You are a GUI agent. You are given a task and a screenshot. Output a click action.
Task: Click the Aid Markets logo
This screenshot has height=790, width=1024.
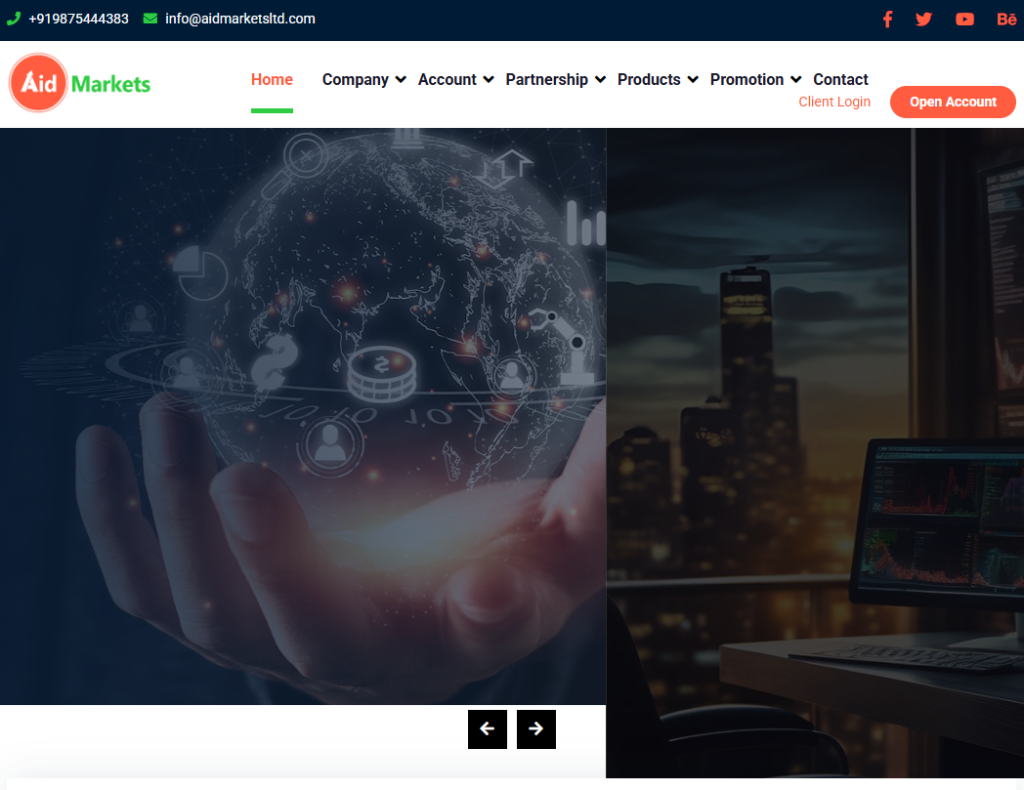point(80,83)
